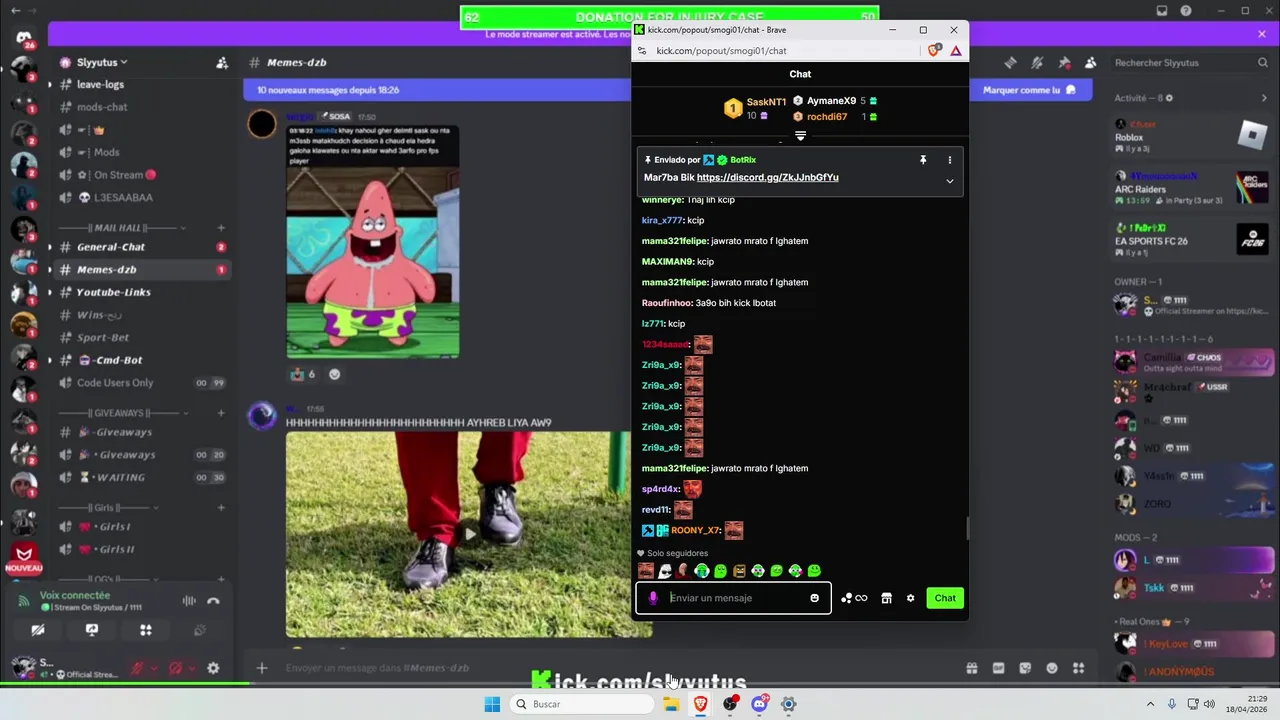
Task: Unpin the BotRix pinned message
Action: (923, 160)
